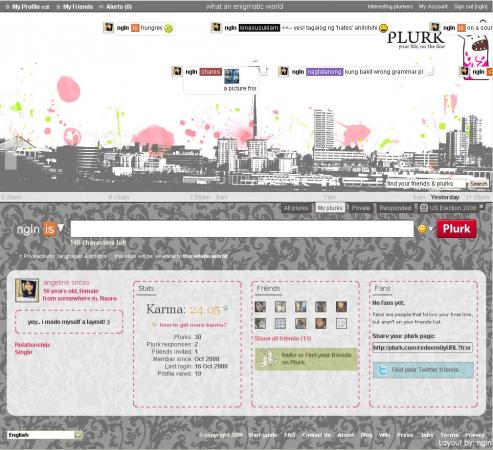This screenshot has height=450, width=493.
Task: Open second friend avatar in top row
Action: point(280,307)
